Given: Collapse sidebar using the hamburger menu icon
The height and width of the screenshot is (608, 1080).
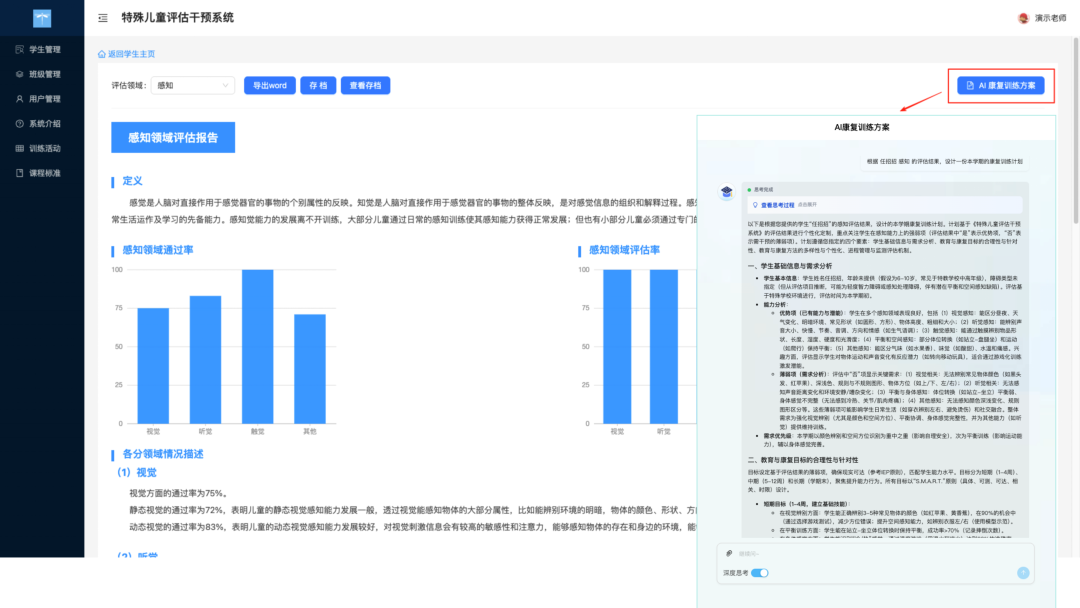Looking at the screenshot, I should [x=103, y=18].
